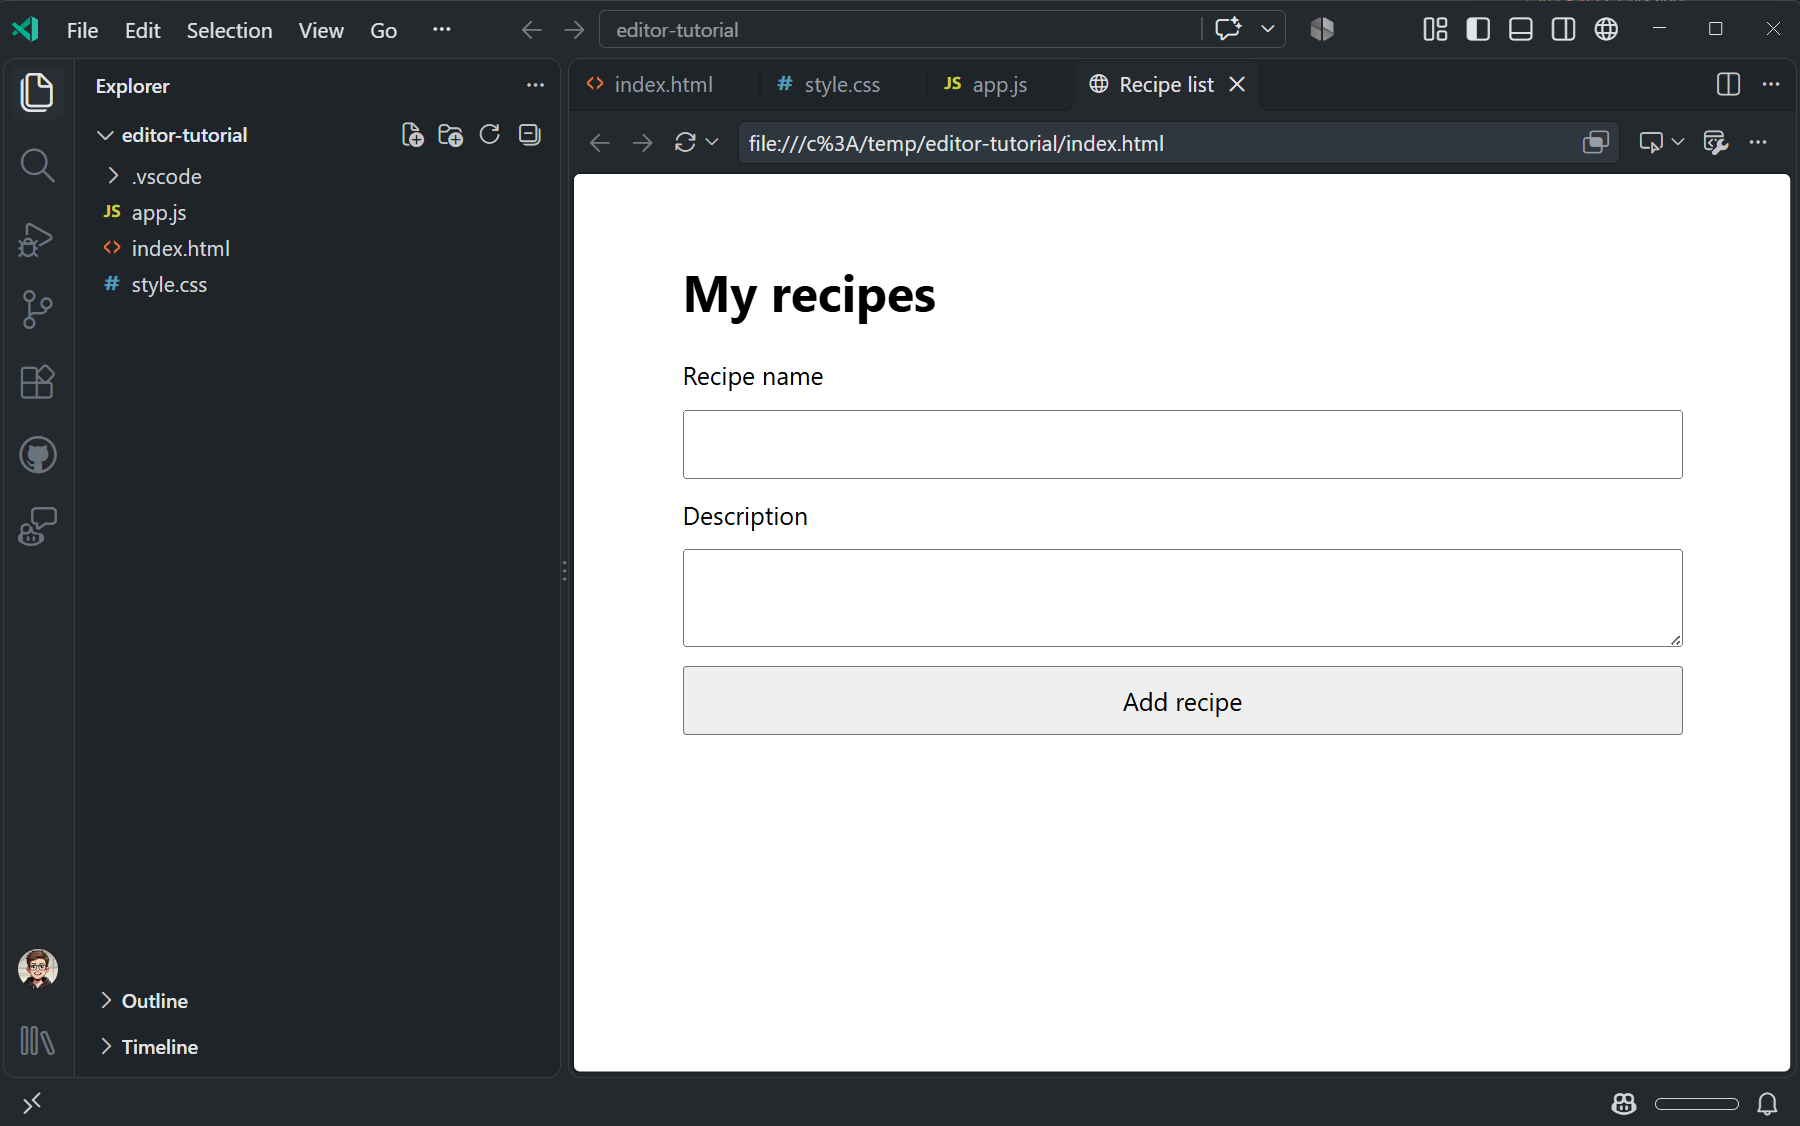Click the Recipe name input field
The height and width of the screenshot is (1126, 1800).
coord(1182,445)
